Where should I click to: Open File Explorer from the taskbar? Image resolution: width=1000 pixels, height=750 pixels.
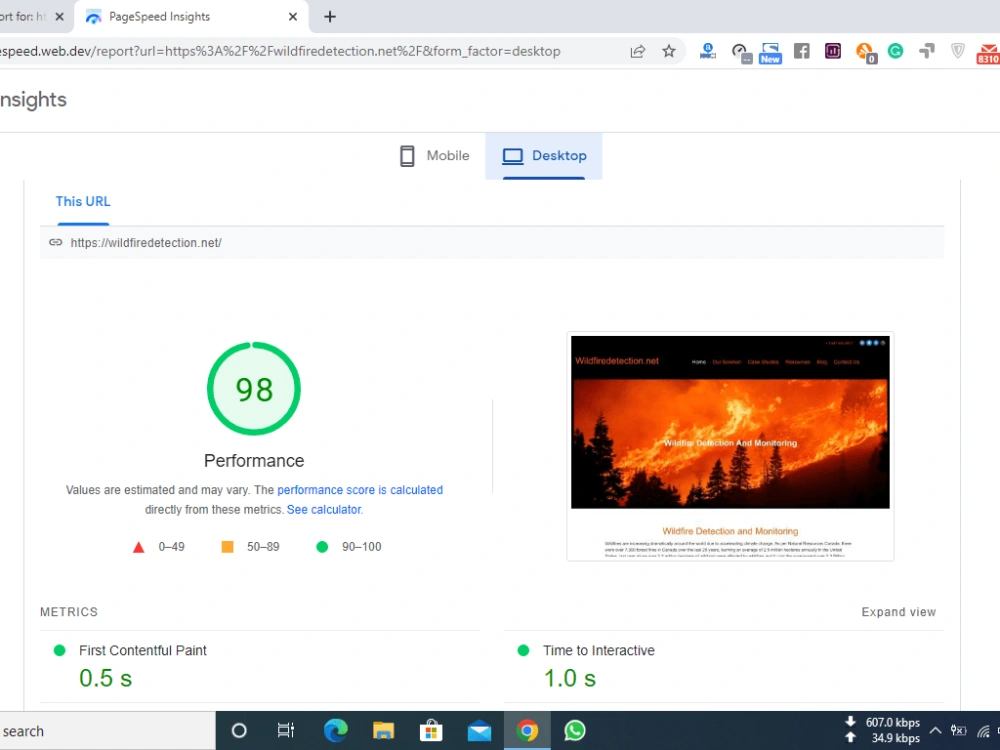[383, 730]
